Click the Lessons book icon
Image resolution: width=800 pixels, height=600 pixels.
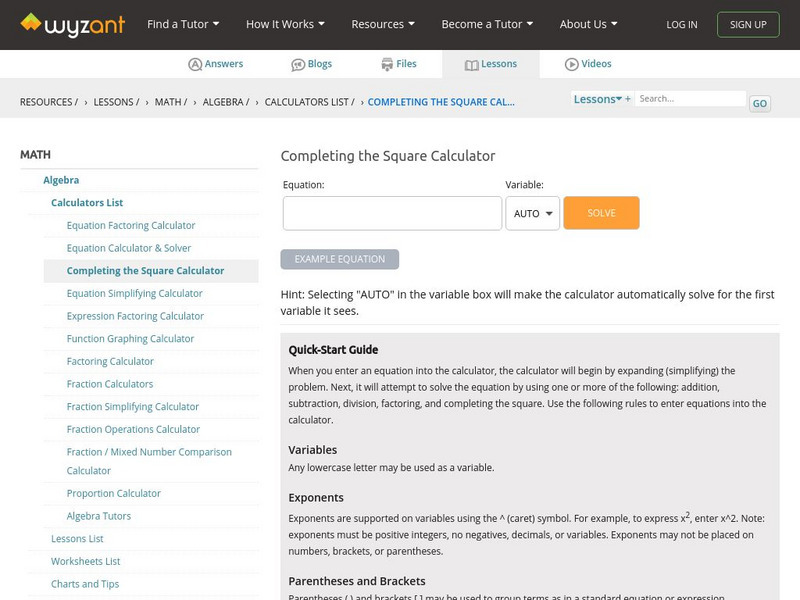pos(472,64)
